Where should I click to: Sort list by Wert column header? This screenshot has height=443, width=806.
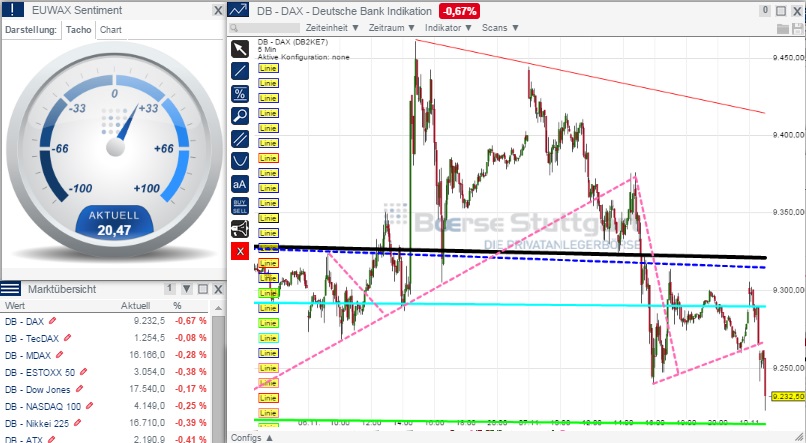tap(15, 306)
